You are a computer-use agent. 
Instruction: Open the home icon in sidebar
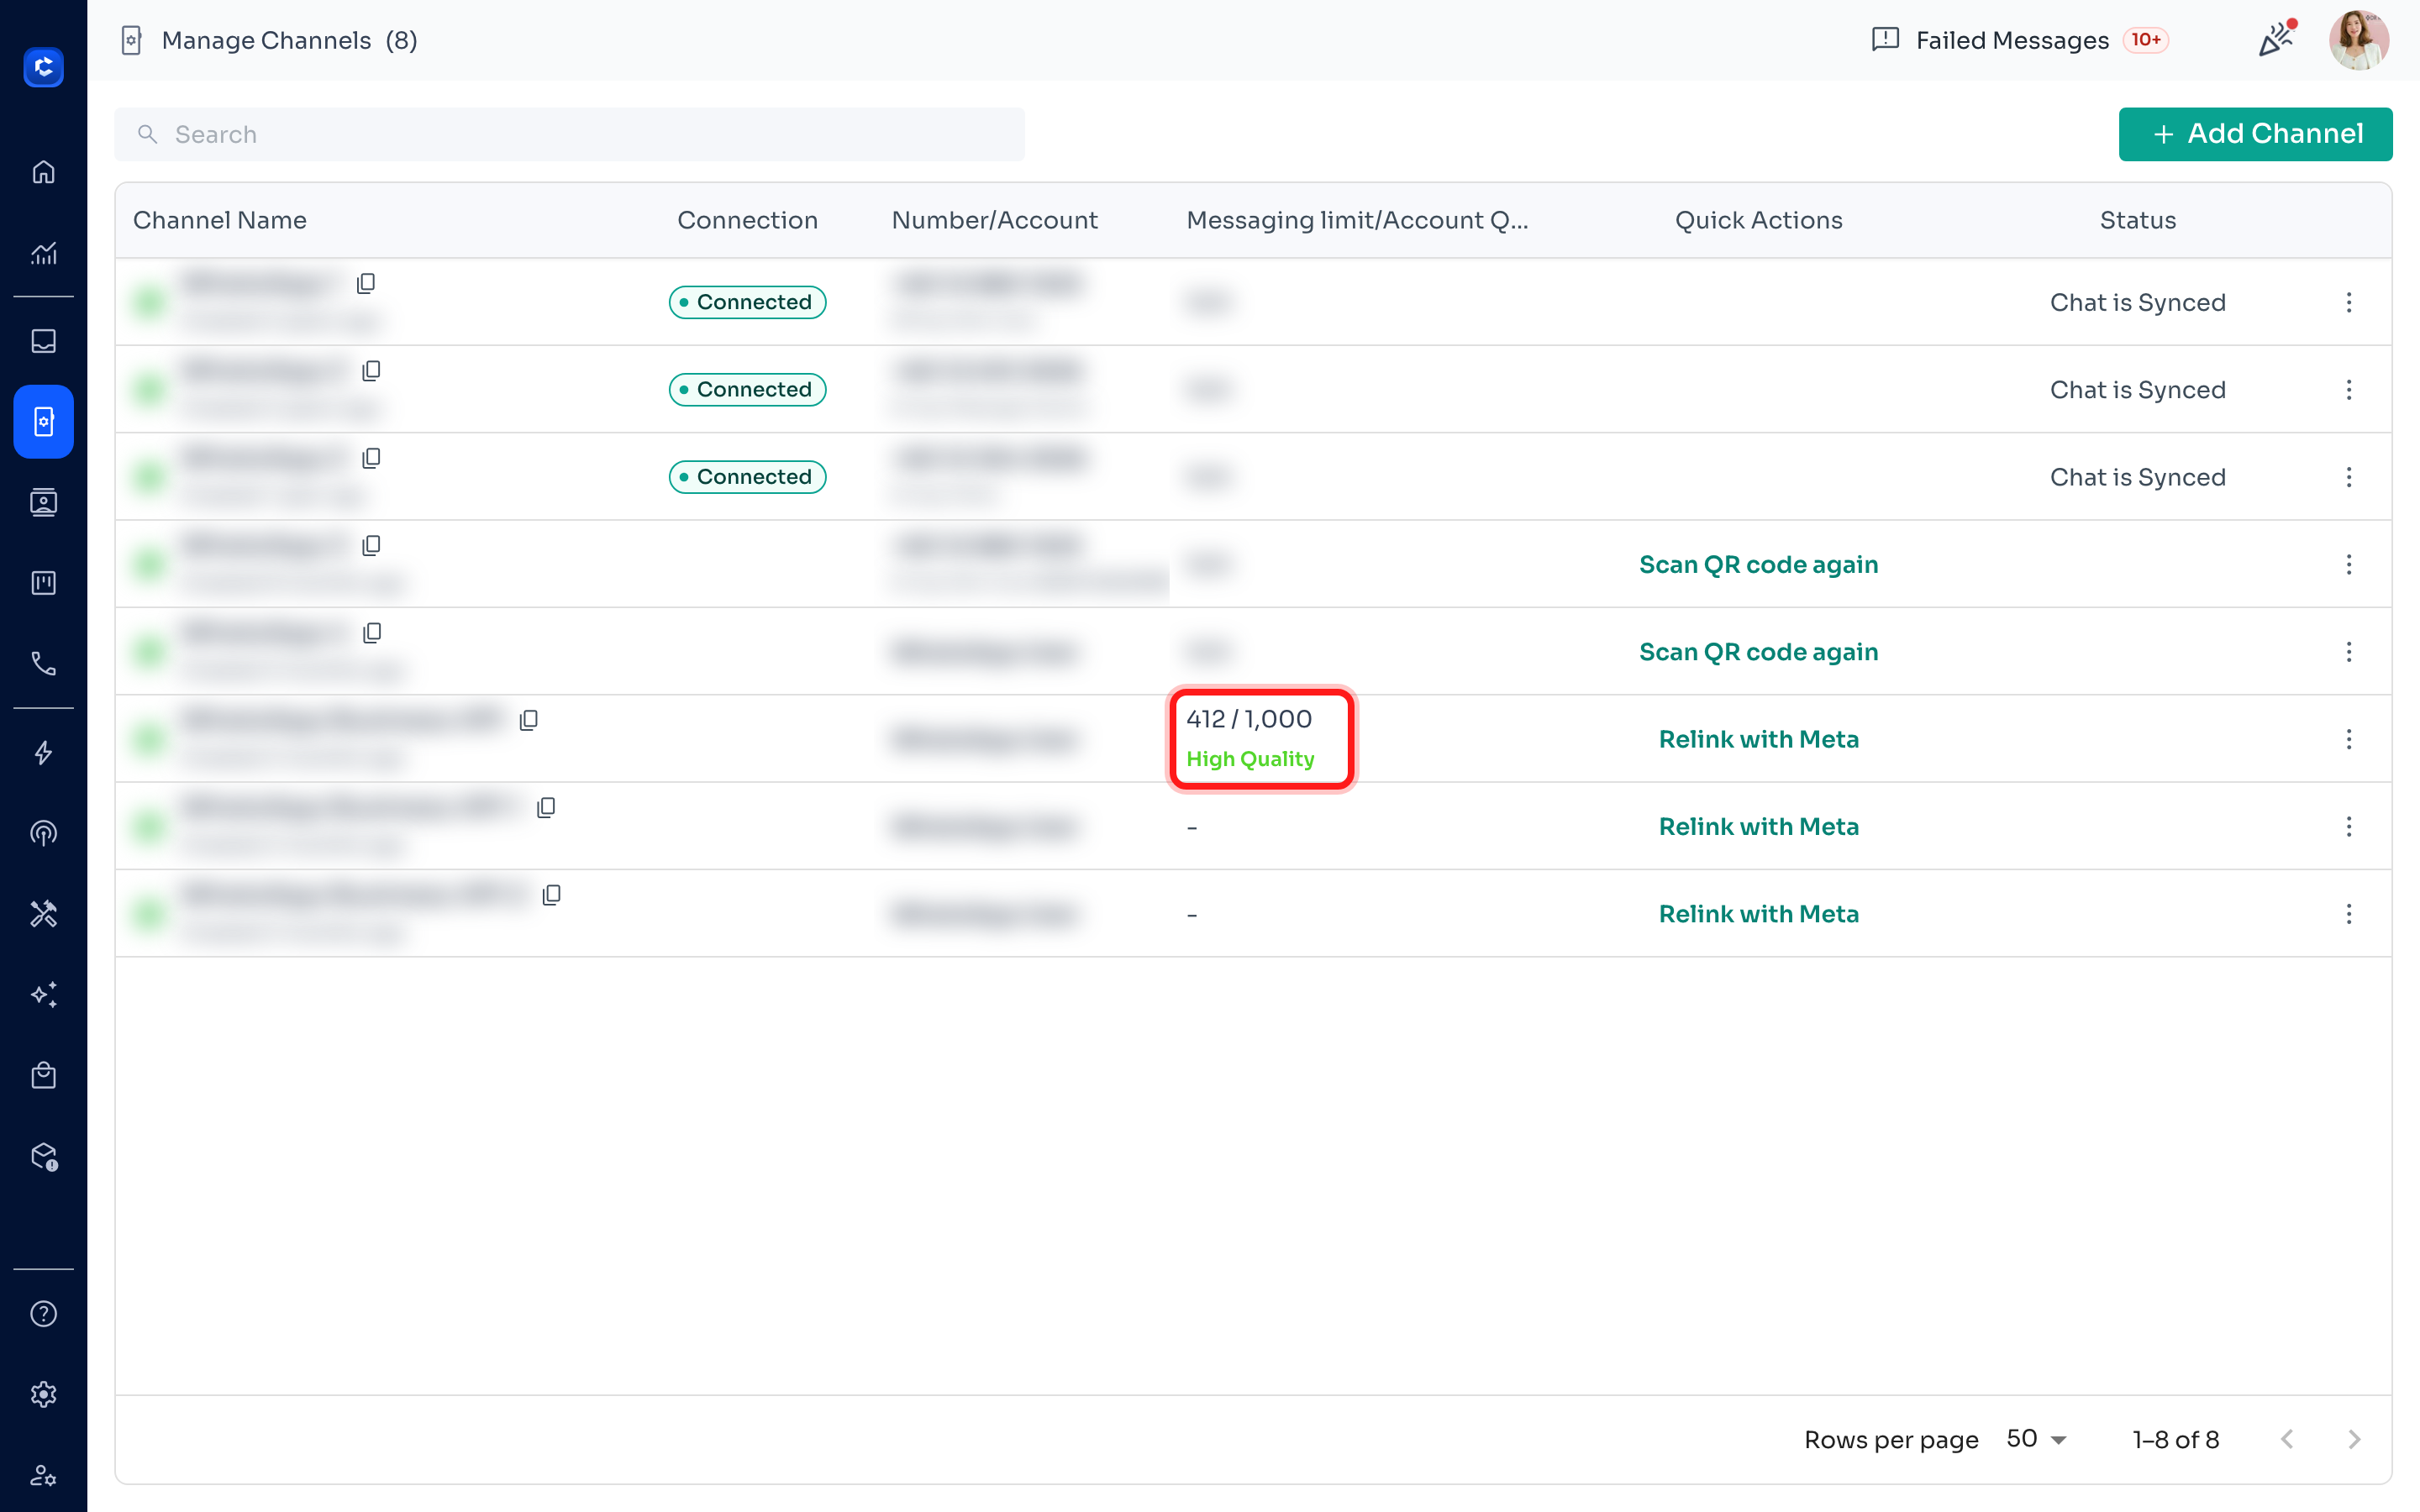[x=43, y=172]
